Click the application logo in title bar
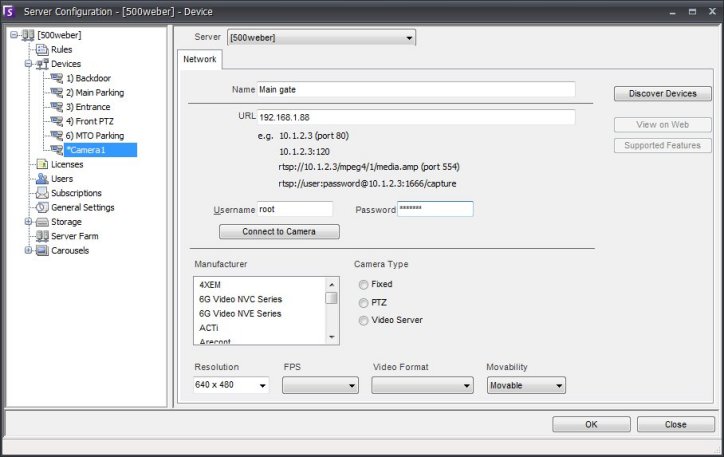724x457 pixels. tap(9, 12)
